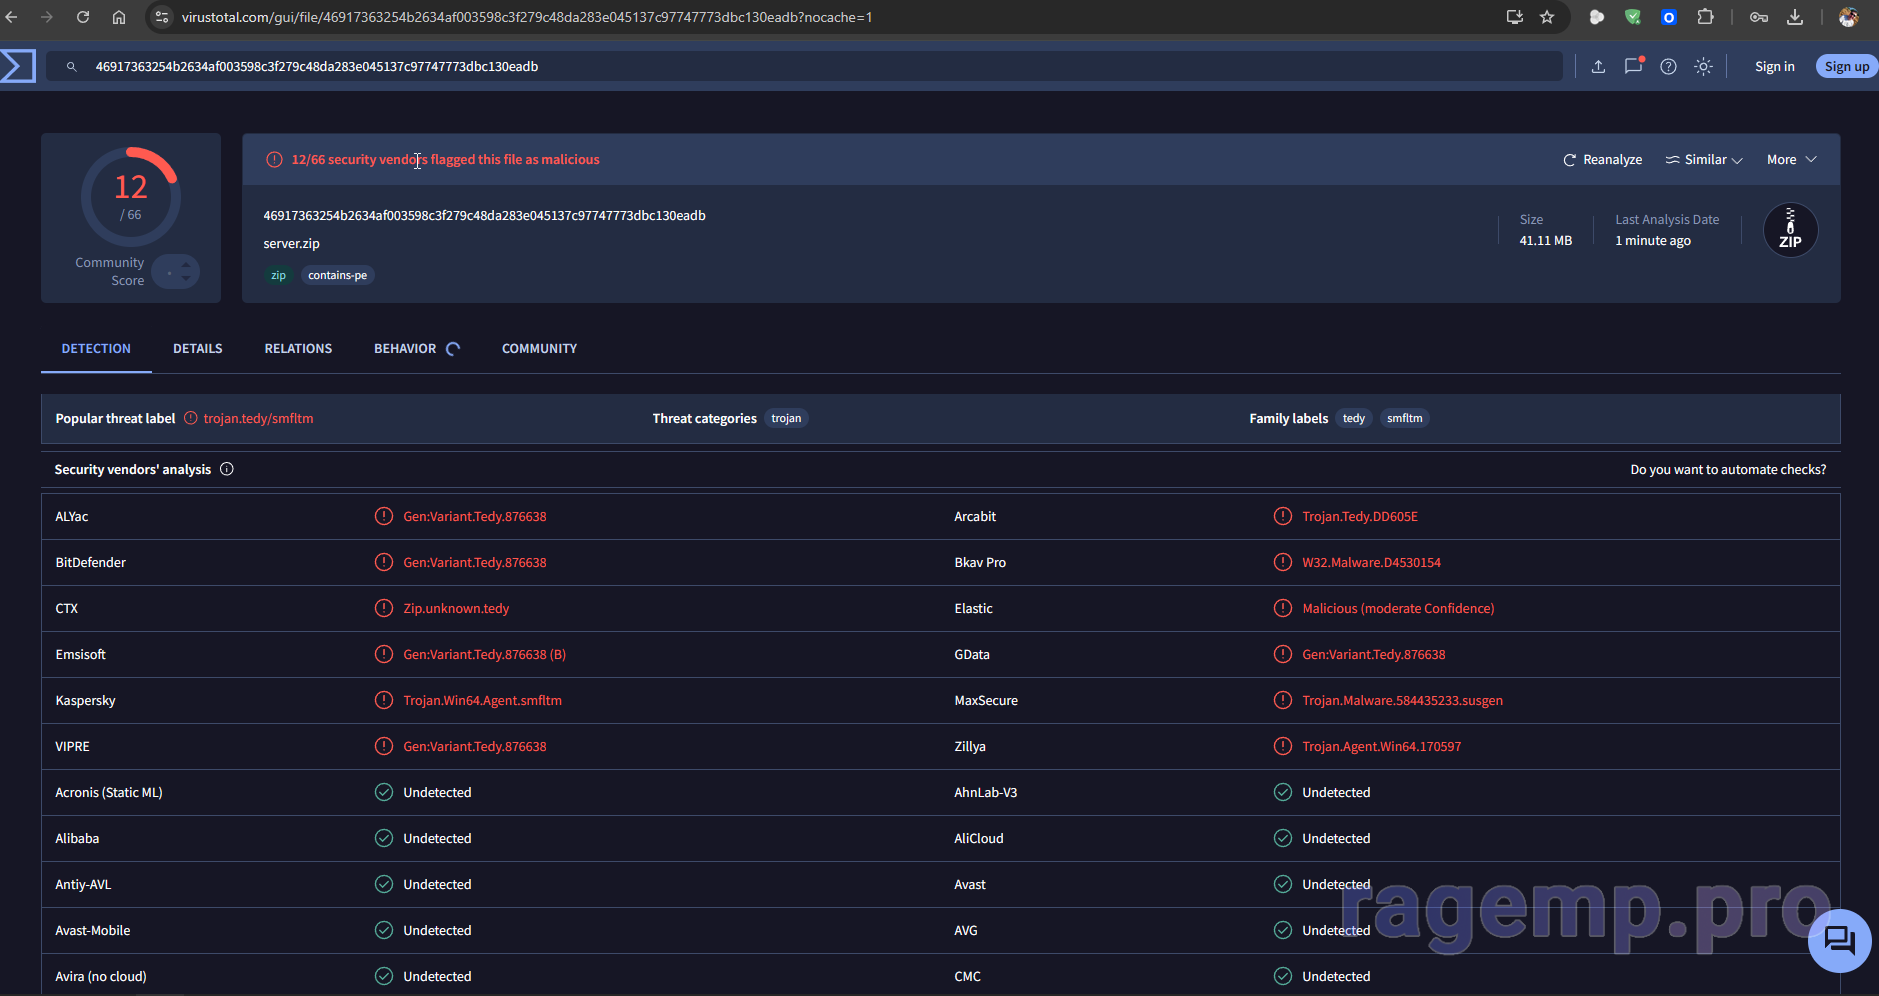Open the More dropdown menu
This screenshot has height=996, width=1879.
1791,160
